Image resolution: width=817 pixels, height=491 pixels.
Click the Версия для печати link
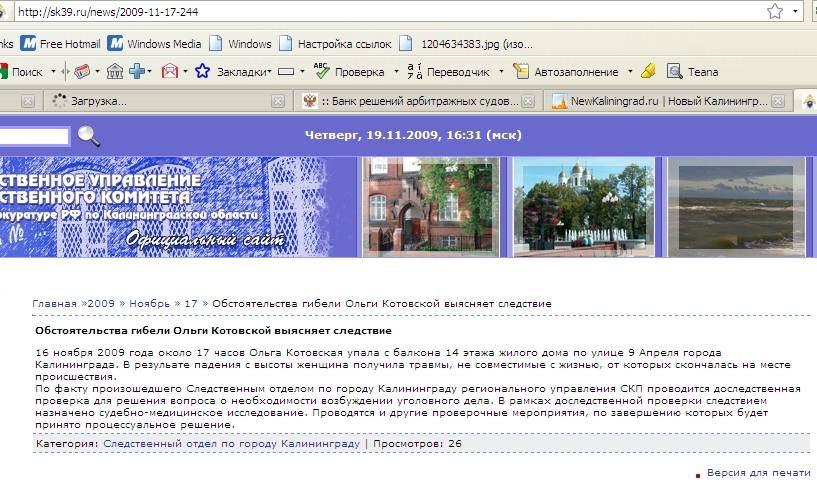759,472
